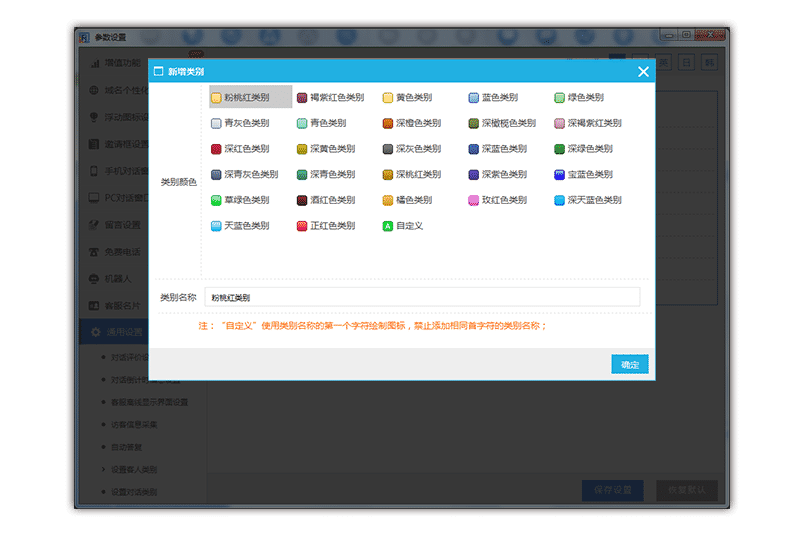
Task: Collapse the 通用设置 sidebar section
Action: click(114, 332)
